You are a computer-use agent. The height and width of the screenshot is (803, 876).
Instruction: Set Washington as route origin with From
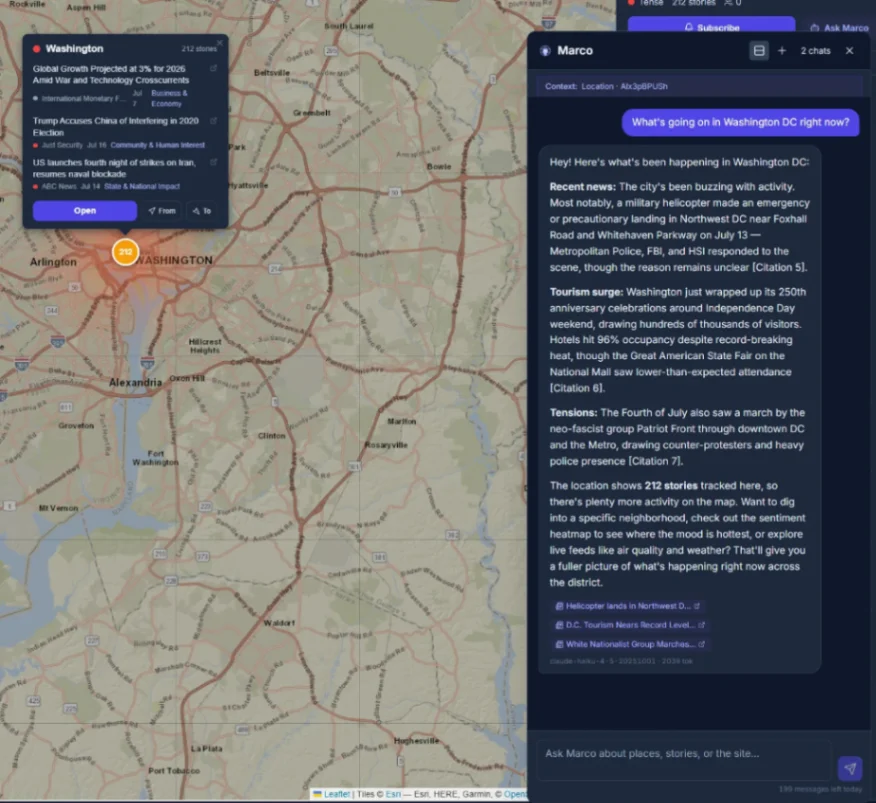(162, 211)
